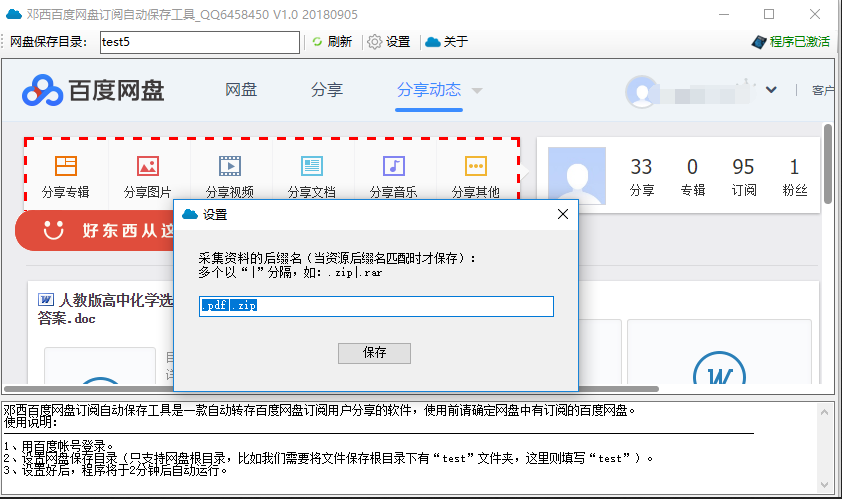842x499 pixels.
Task: Click the file suffix input field
Action: tap(376, 306)
